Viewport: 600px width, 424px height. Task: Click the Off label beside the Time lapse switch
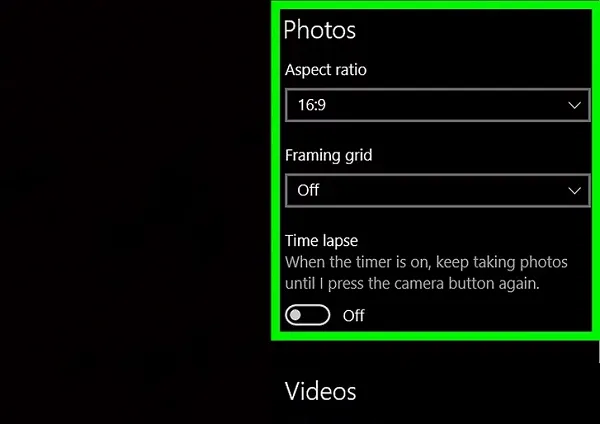[354, 316]
